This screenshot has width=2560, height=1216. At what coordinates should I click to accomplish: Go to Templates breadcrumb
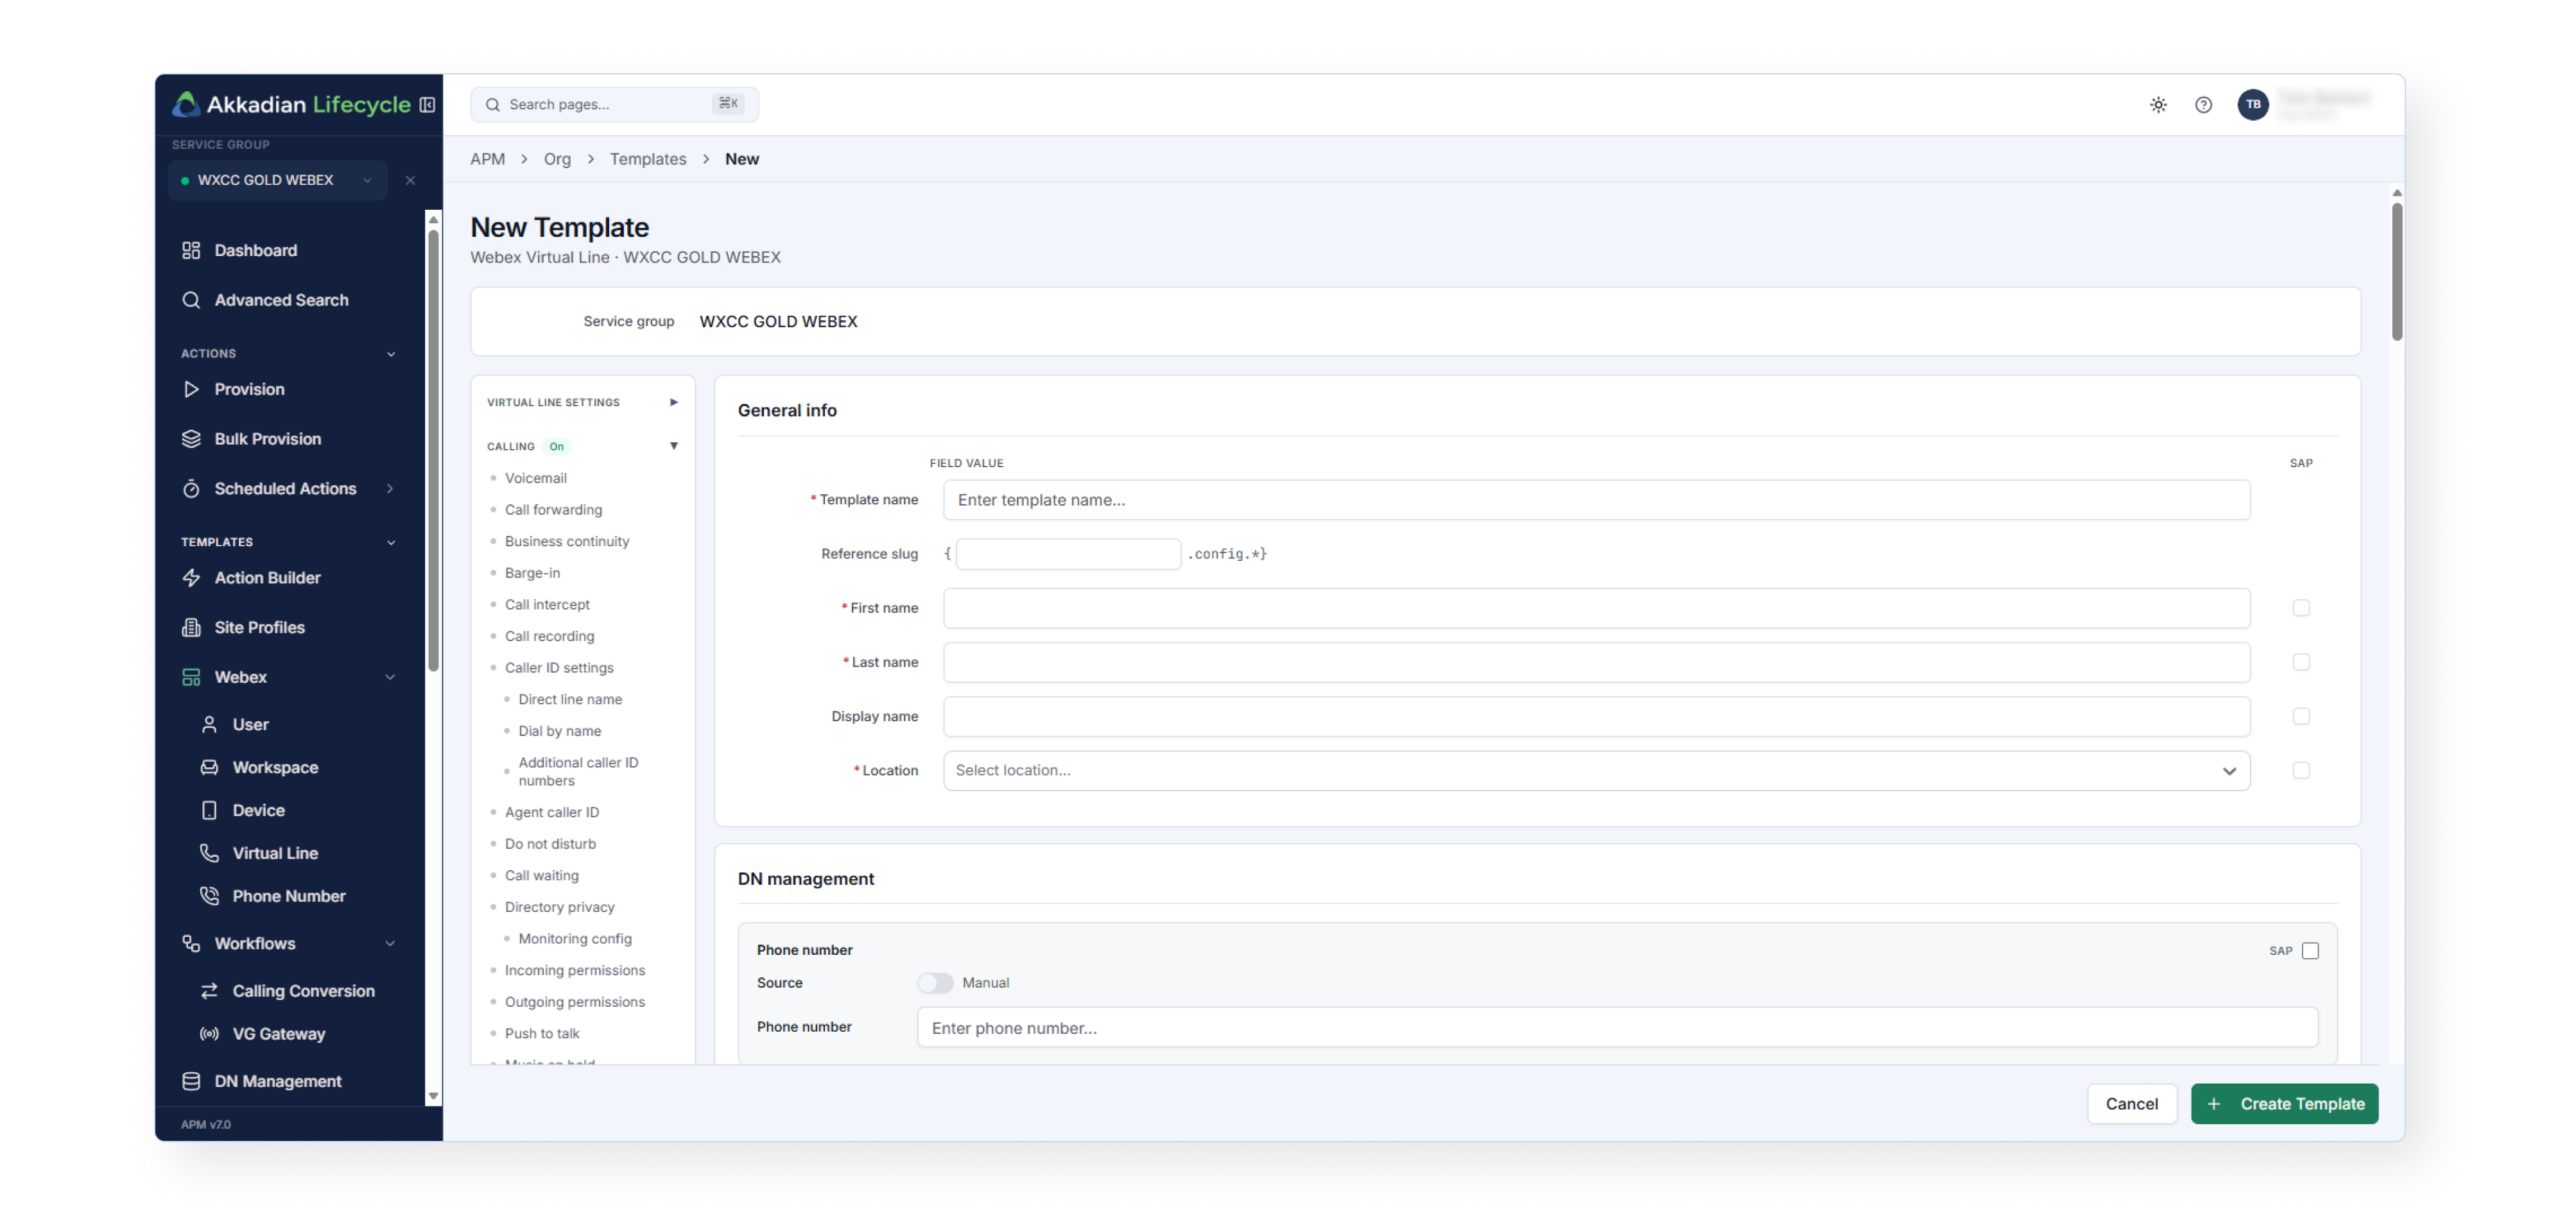click(648, 159)
